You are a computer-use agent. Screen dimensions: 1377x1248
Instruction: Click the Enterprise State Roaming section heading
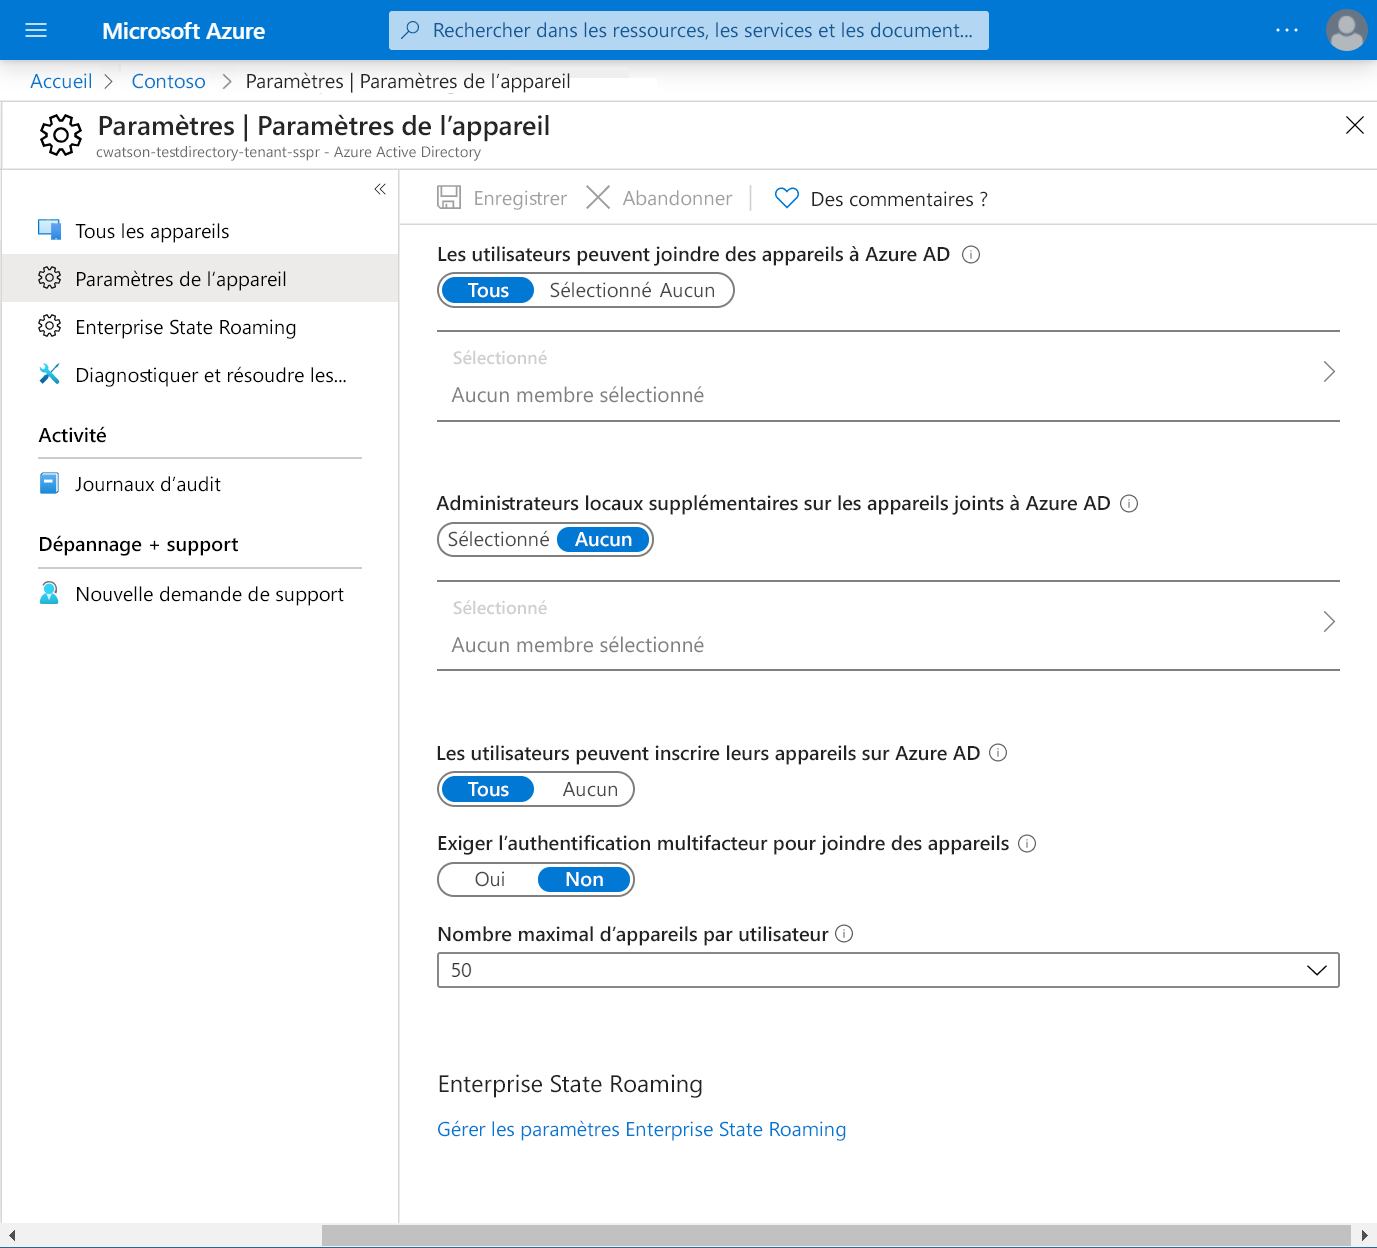pyautogui.click(x=570, y=1084)
